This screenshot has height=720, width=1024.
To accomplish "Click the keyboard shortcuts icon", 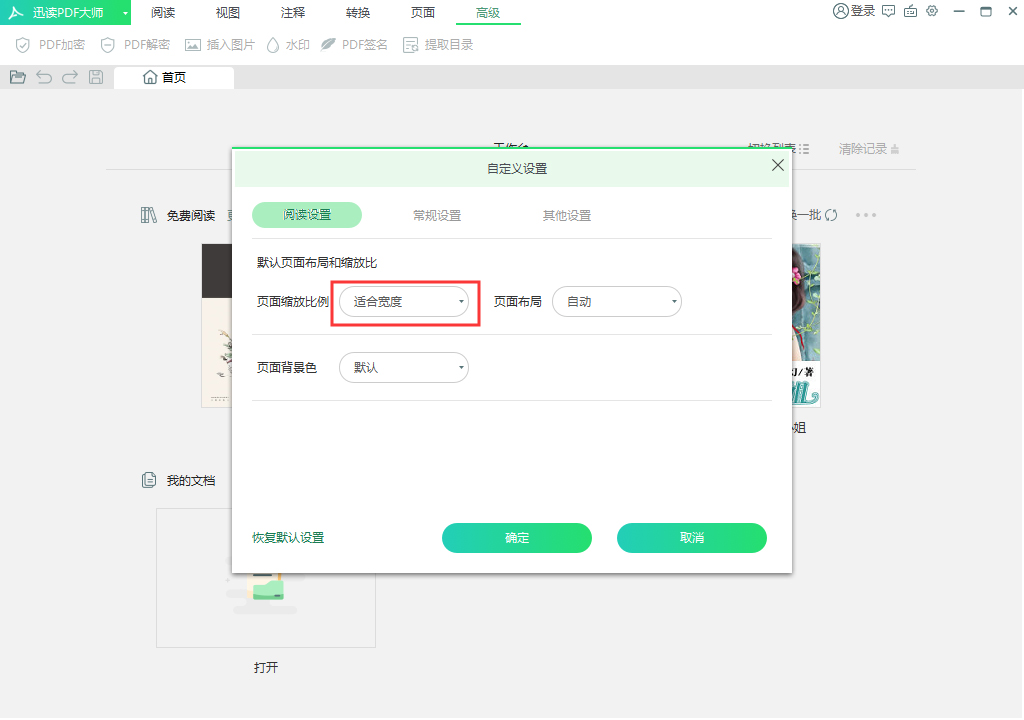I will 910,12.
